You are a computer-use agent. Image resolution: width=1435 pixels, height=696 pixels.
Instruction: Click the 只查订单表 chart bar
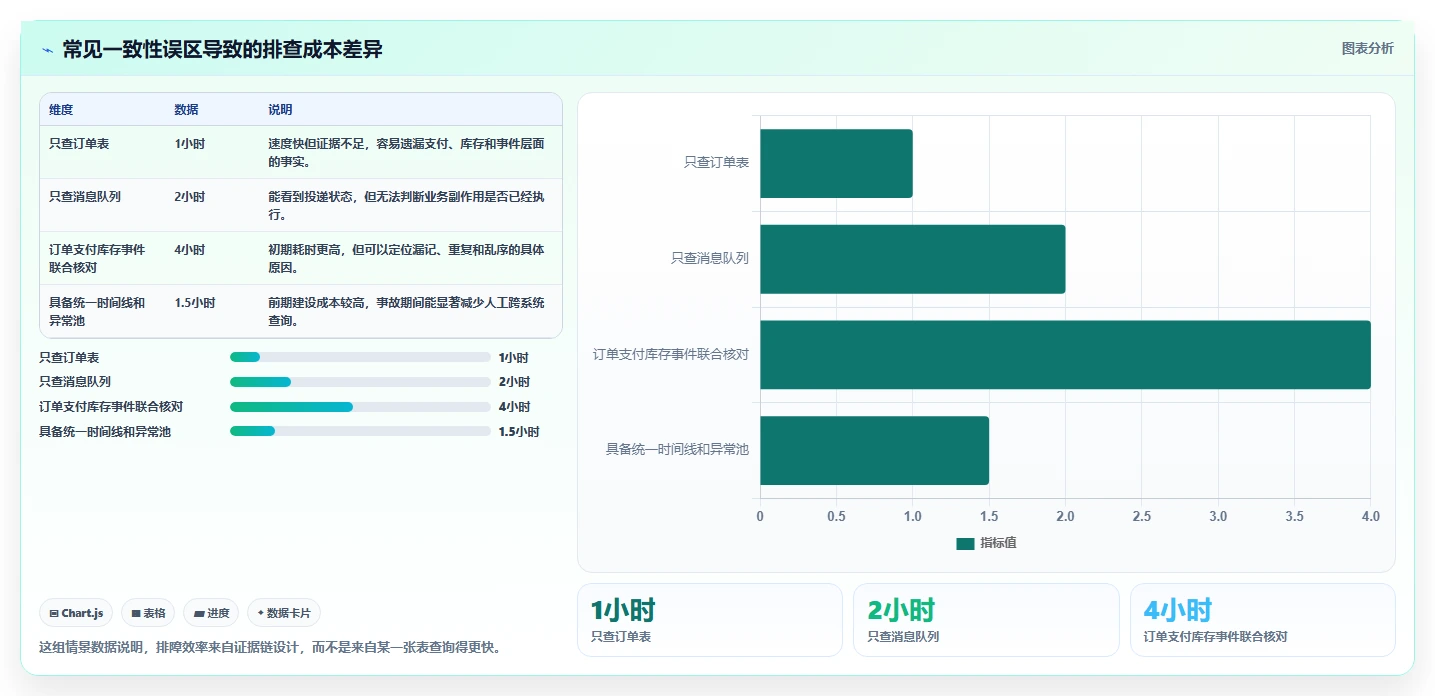click(836, 163)
